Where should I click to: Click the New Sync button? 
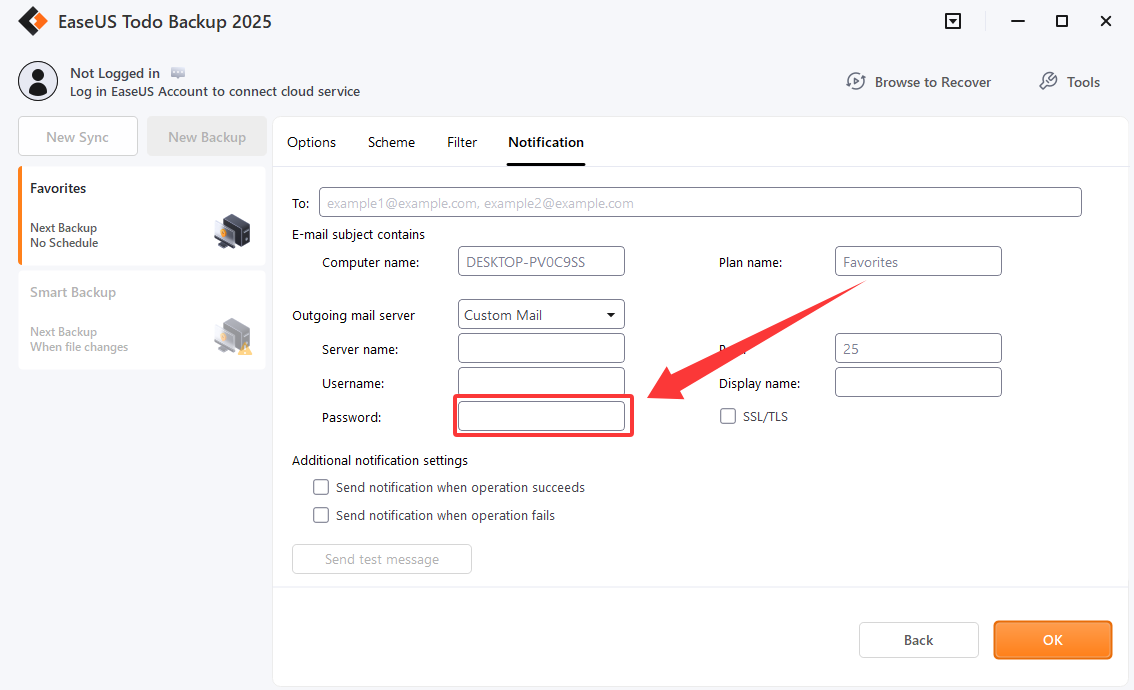(77, 137)
